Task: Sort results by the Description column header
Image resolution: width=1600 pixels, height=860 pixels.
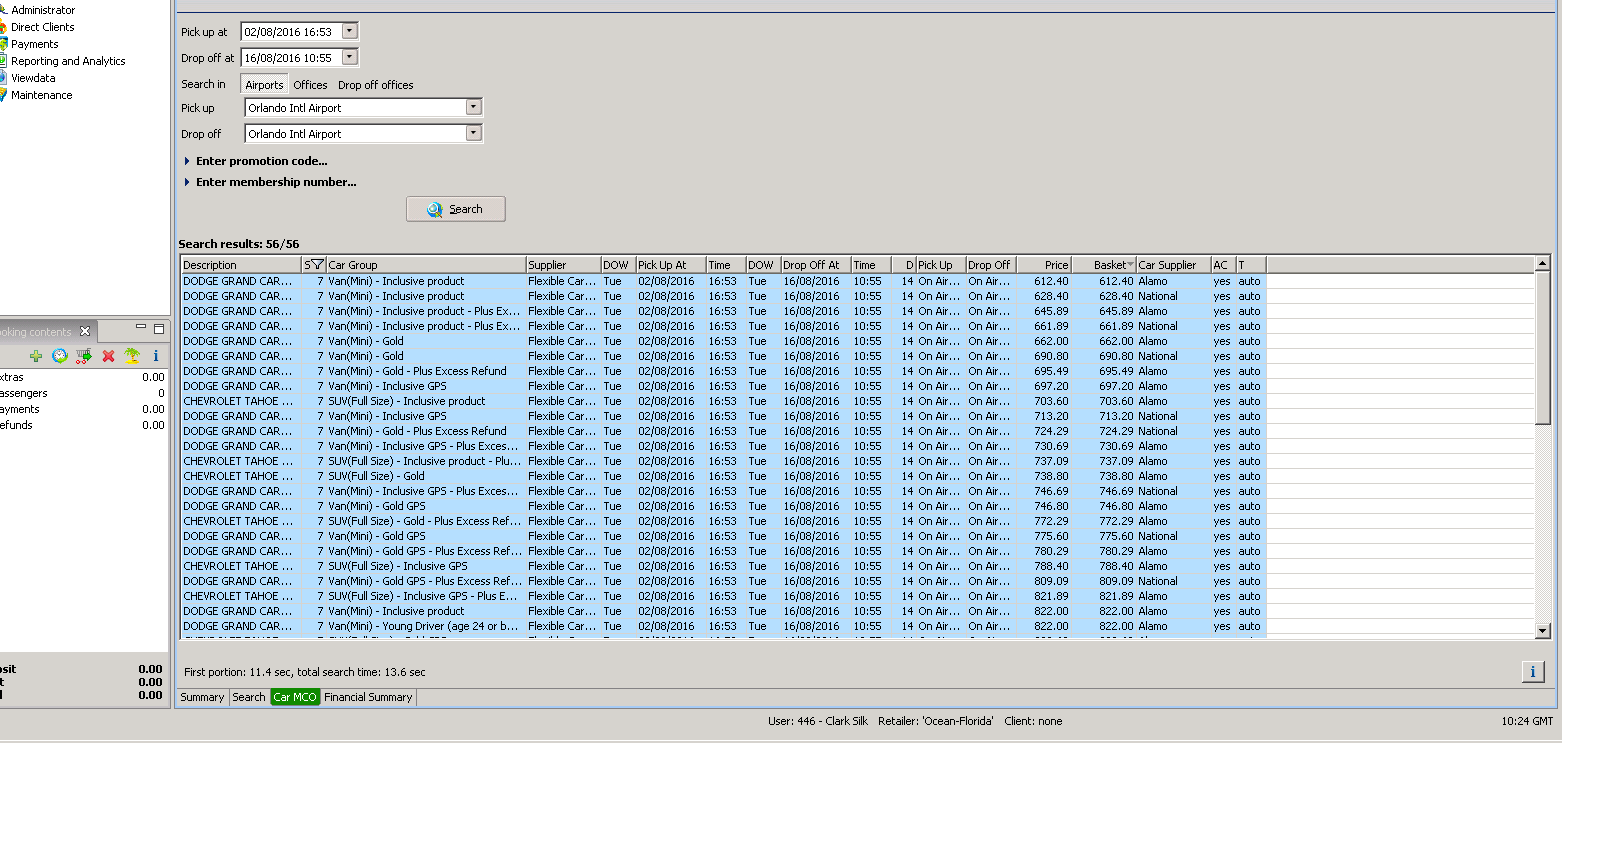Action: pyautogui.click(x=242, y=265)
